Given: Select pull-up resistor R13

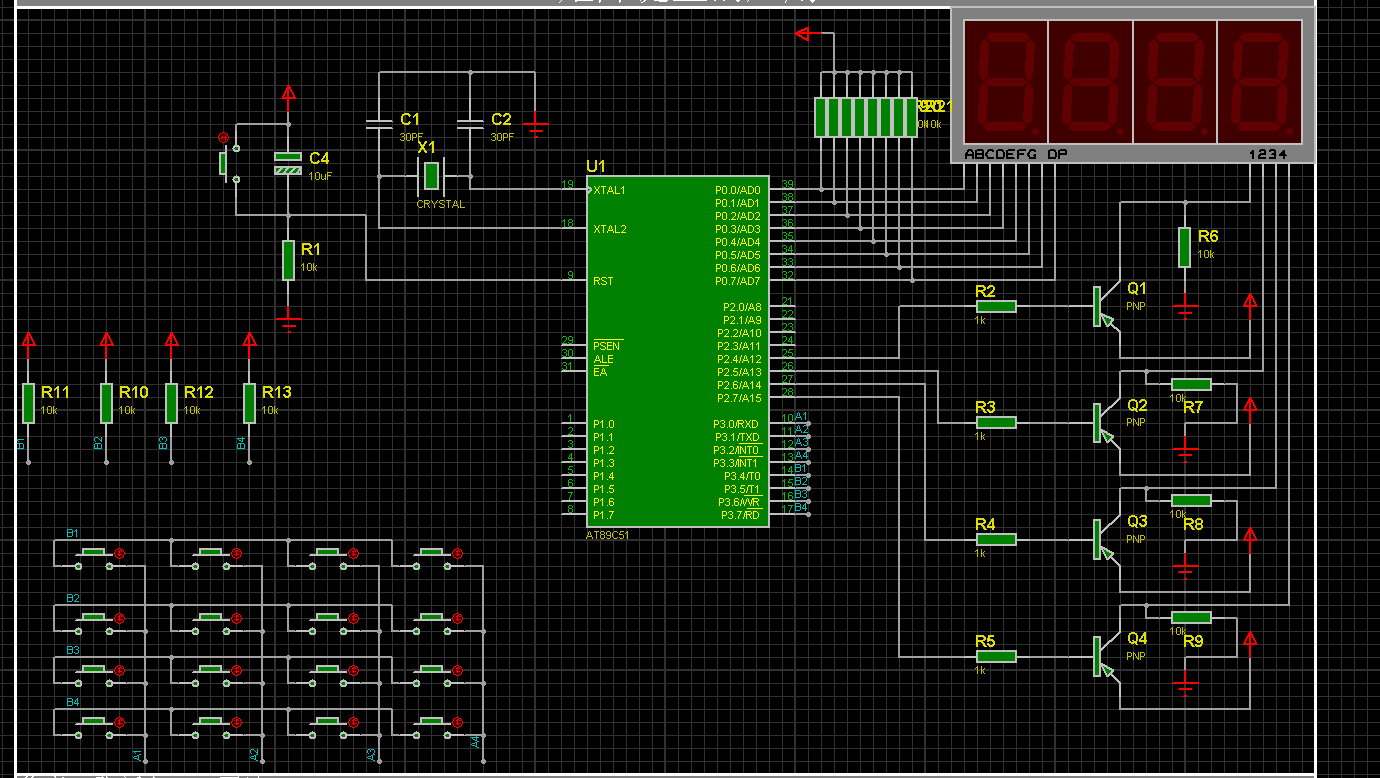Looking at the screenshot, I should (x=249, y=403).
